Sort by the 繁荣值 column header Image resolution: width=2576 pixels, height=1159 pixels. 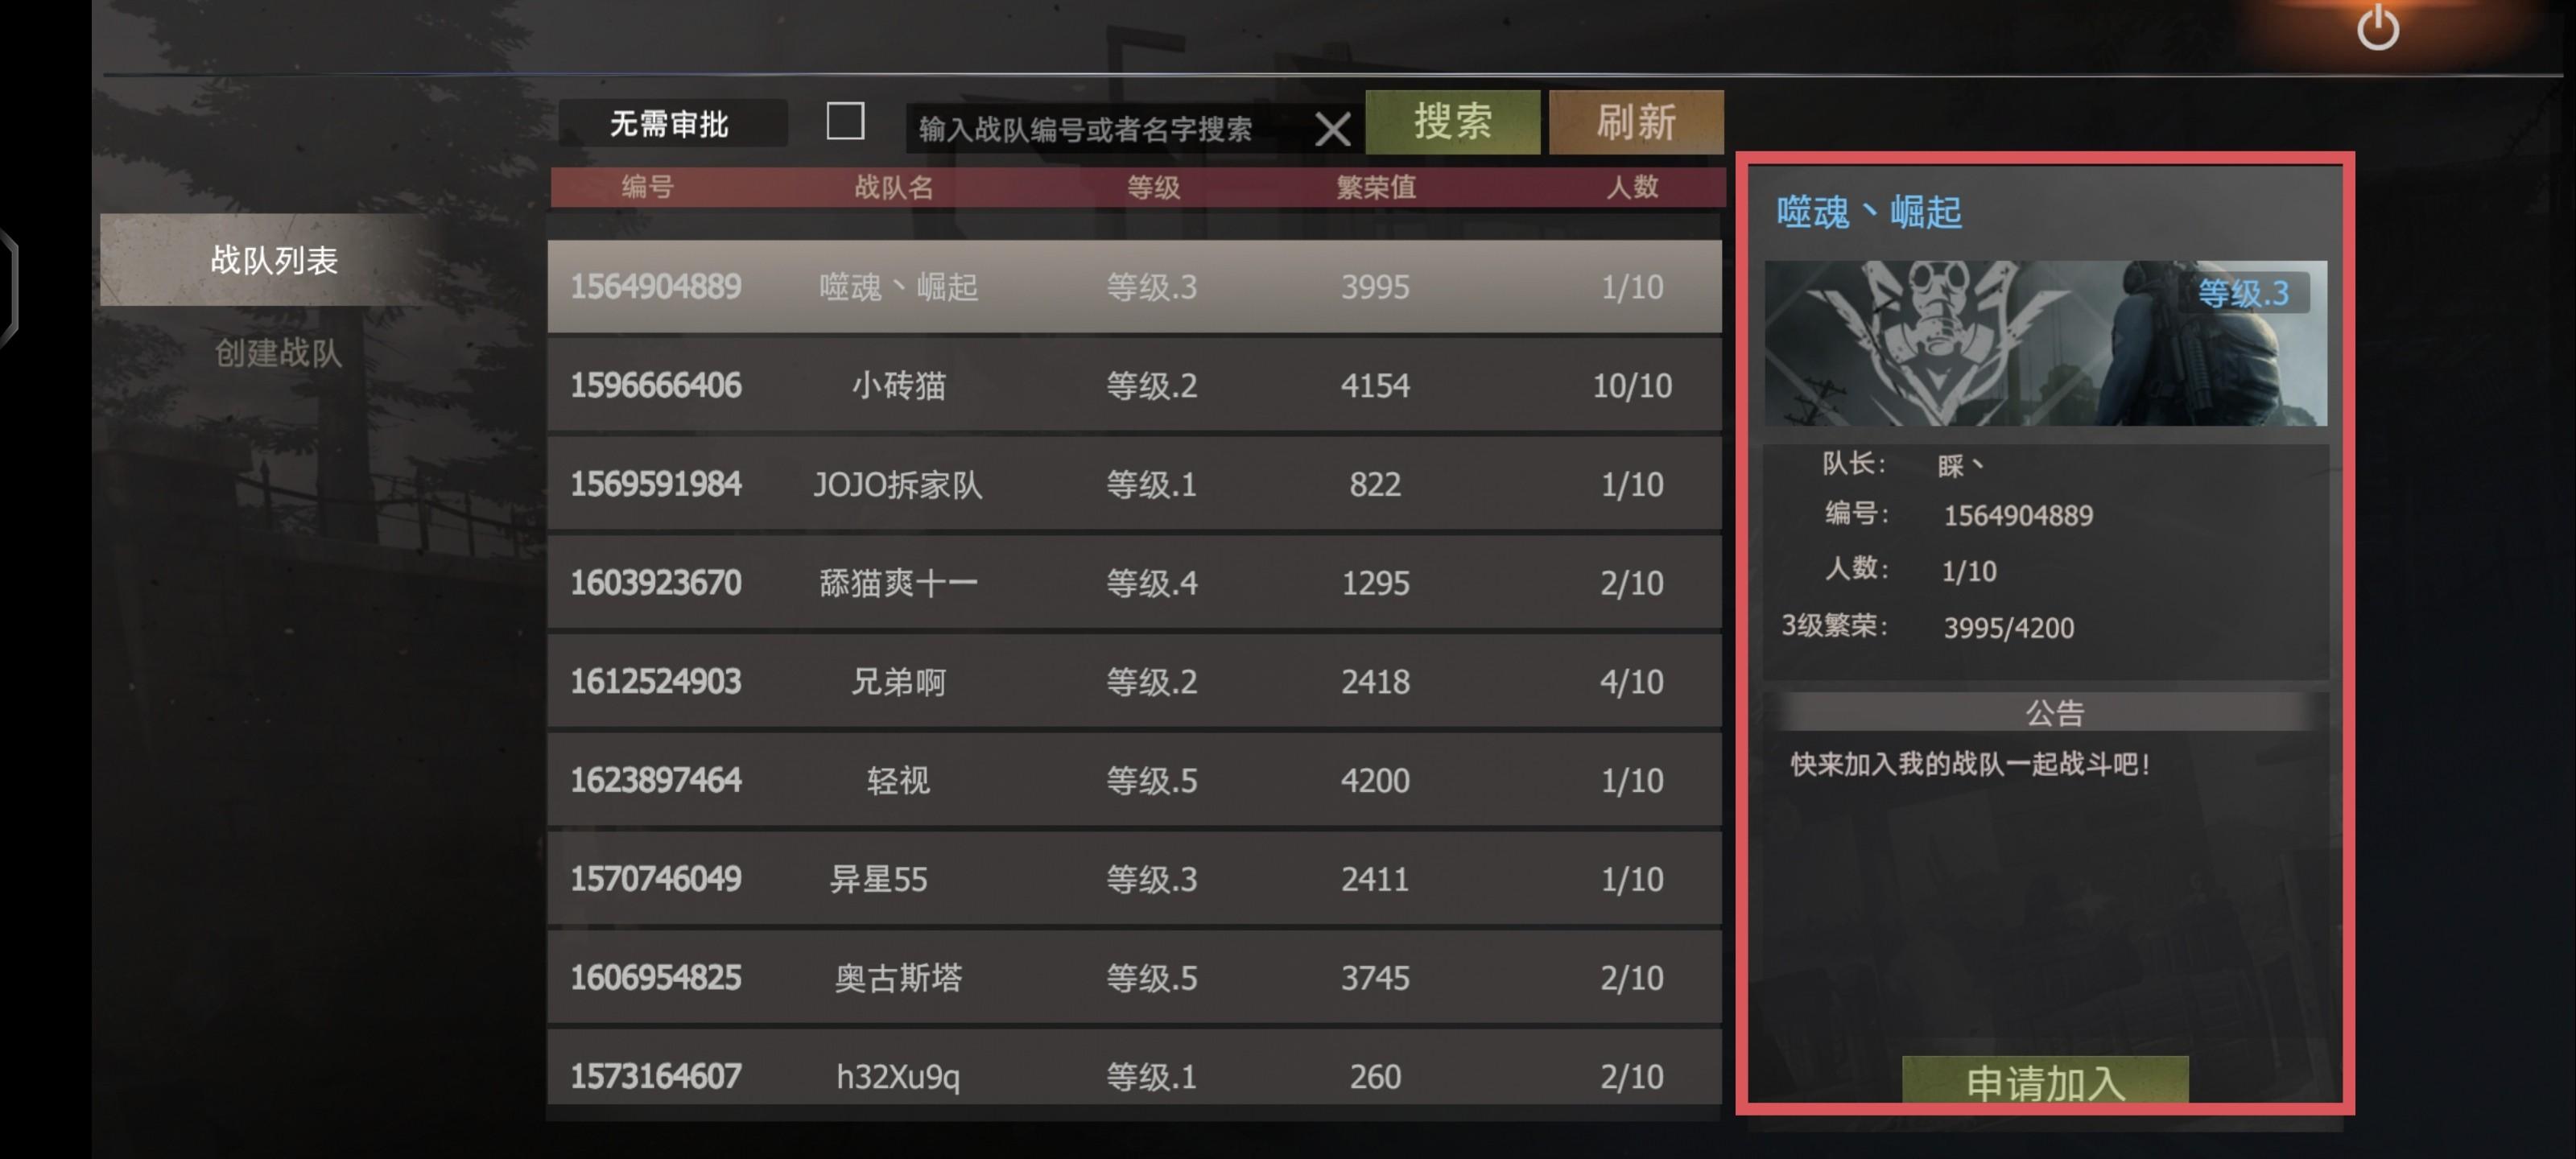pos(1375,187)
